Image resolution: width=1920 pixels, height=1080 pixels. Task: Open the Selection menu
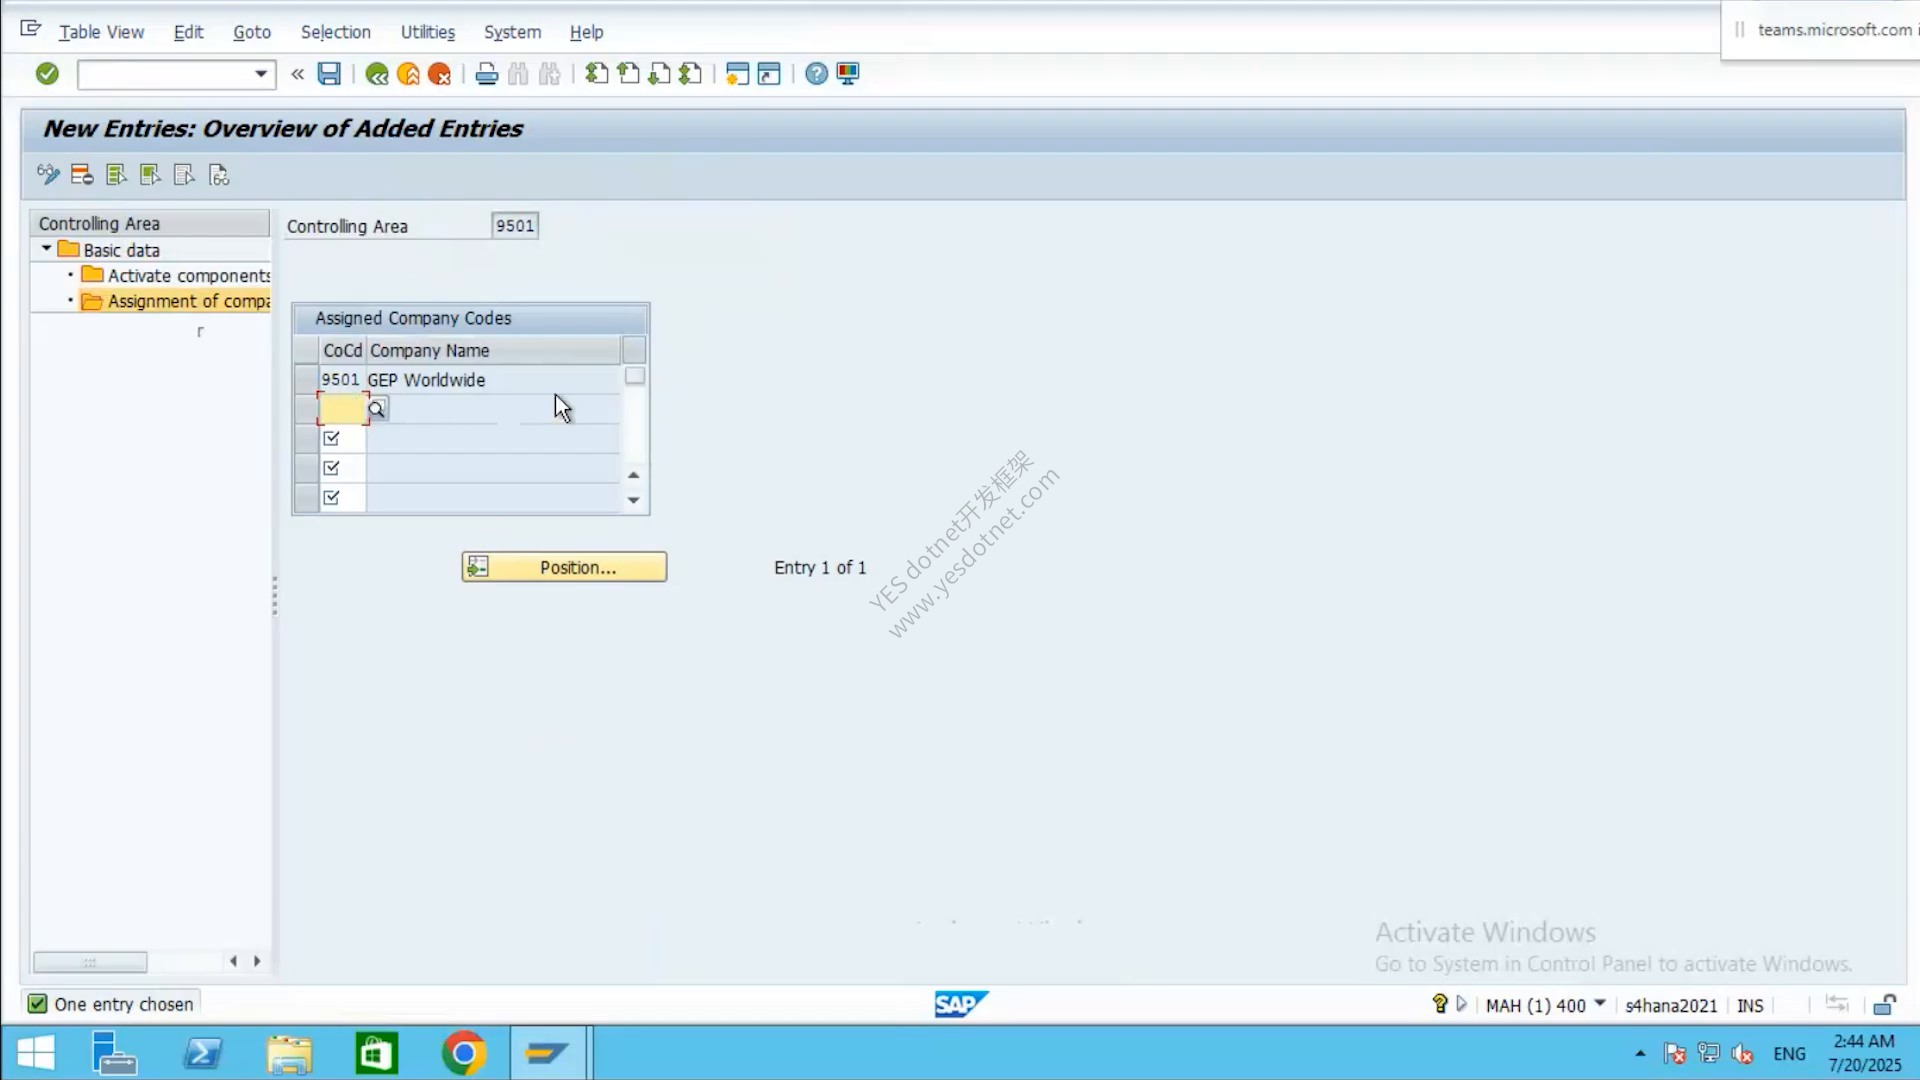point(335,32)
